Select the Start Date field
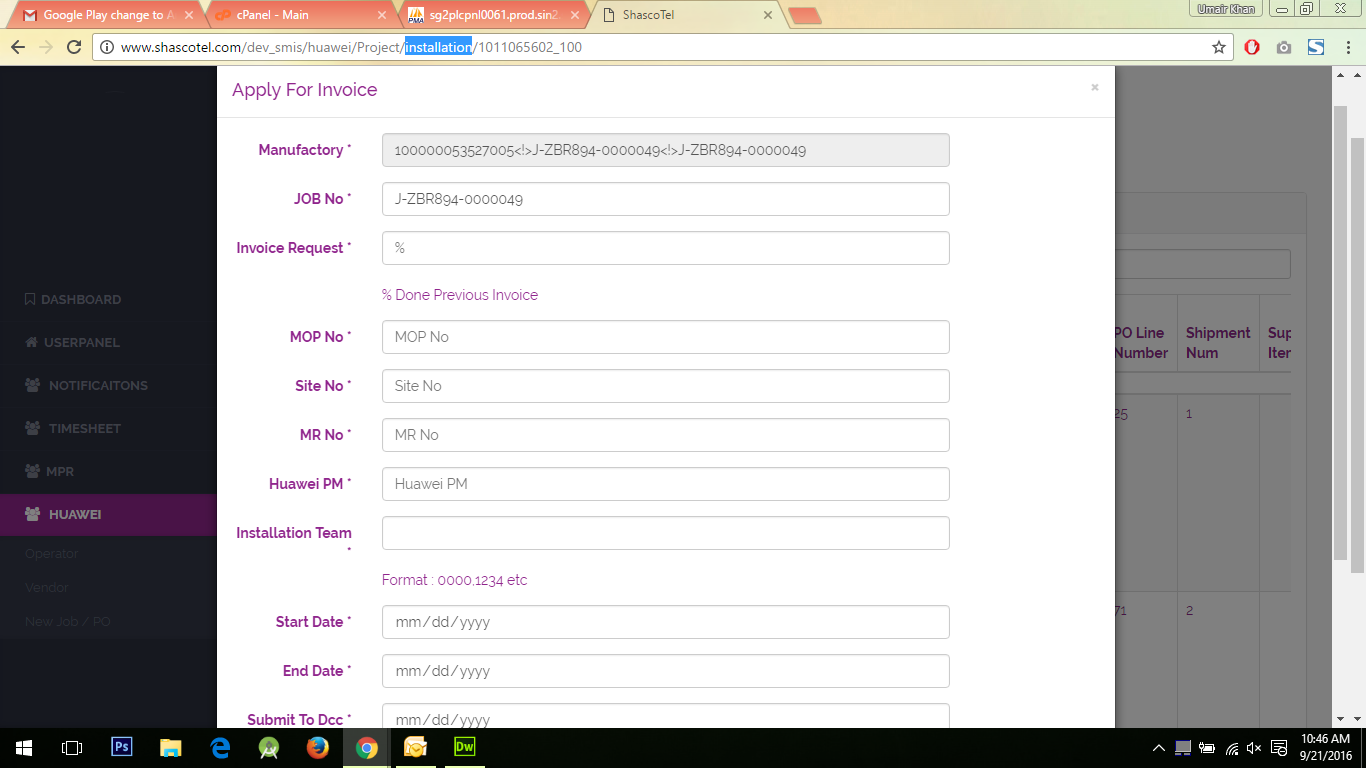The image size is (1366, 768). click(665, 622)
